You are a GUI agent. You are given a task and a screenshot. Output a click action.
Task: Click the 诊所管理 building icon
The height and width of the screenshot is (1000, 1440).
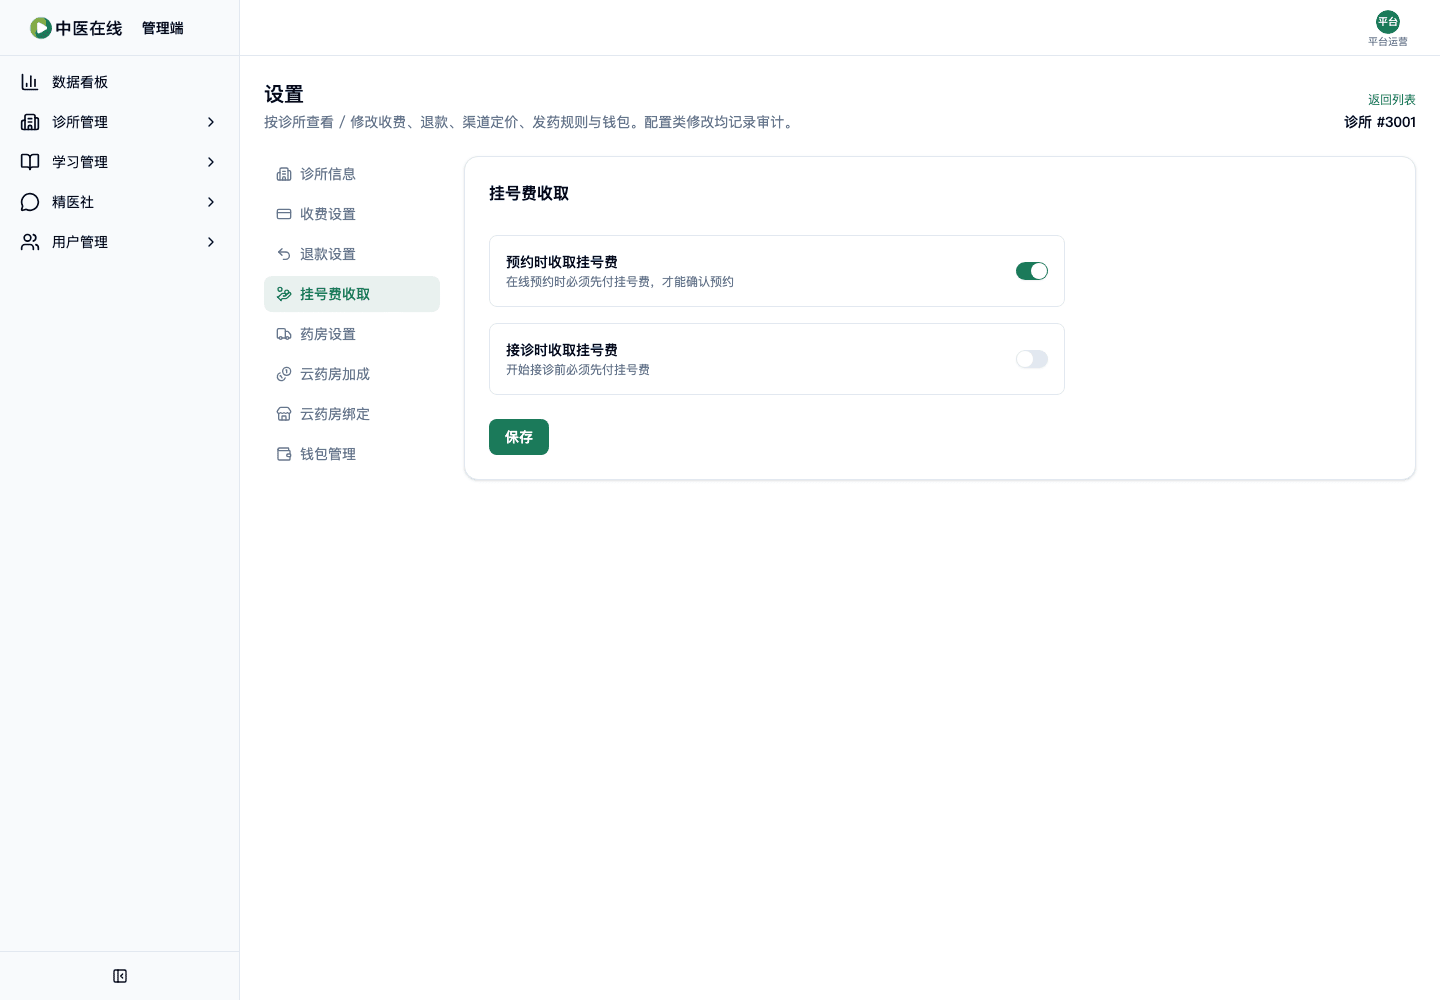point(30,122)
